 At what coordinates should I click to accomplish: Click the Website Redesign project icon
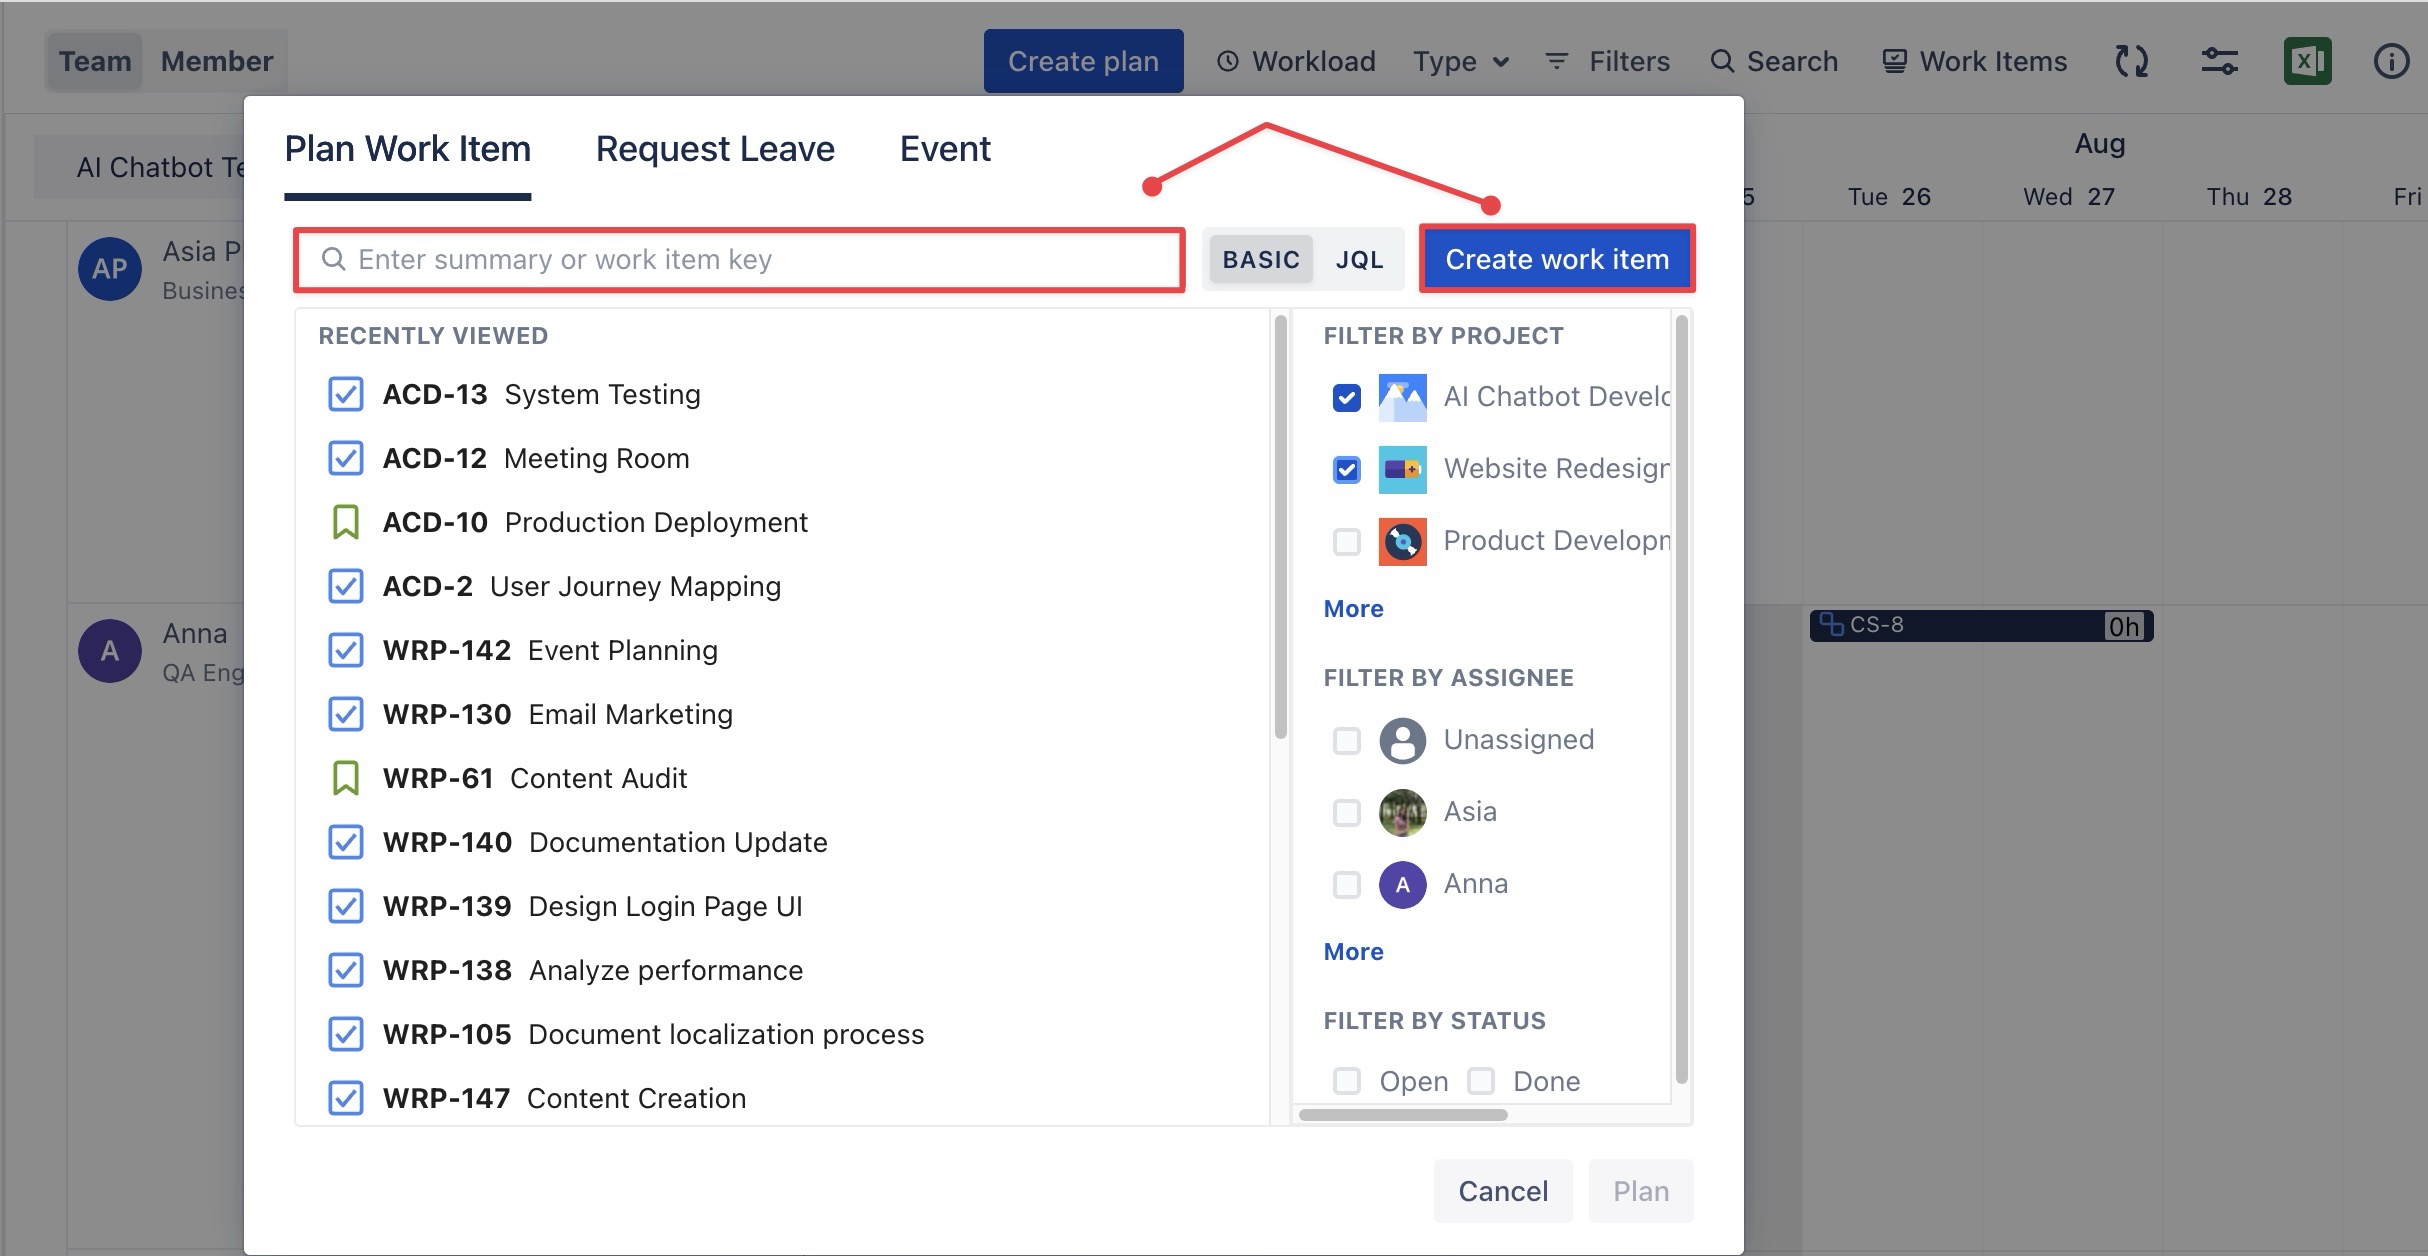[x=1402, y=470]
